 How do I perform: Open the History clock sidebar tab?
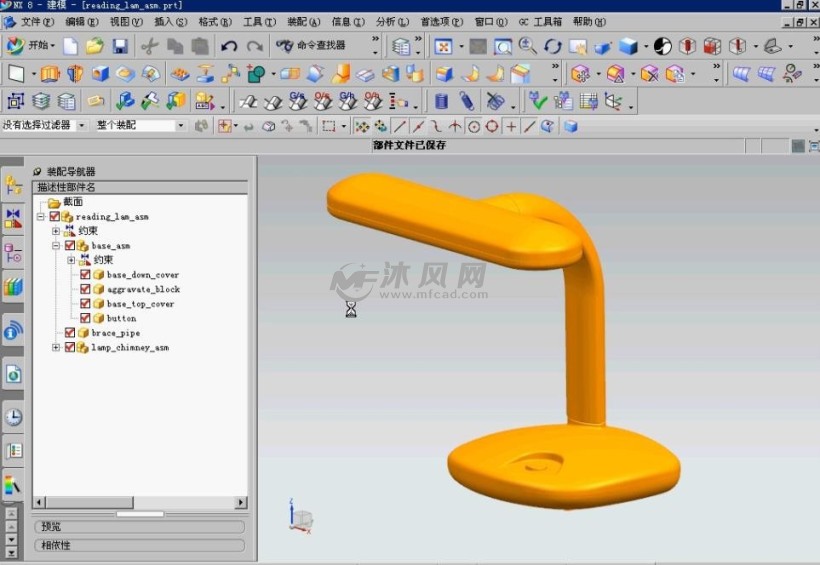coord(13,417)
